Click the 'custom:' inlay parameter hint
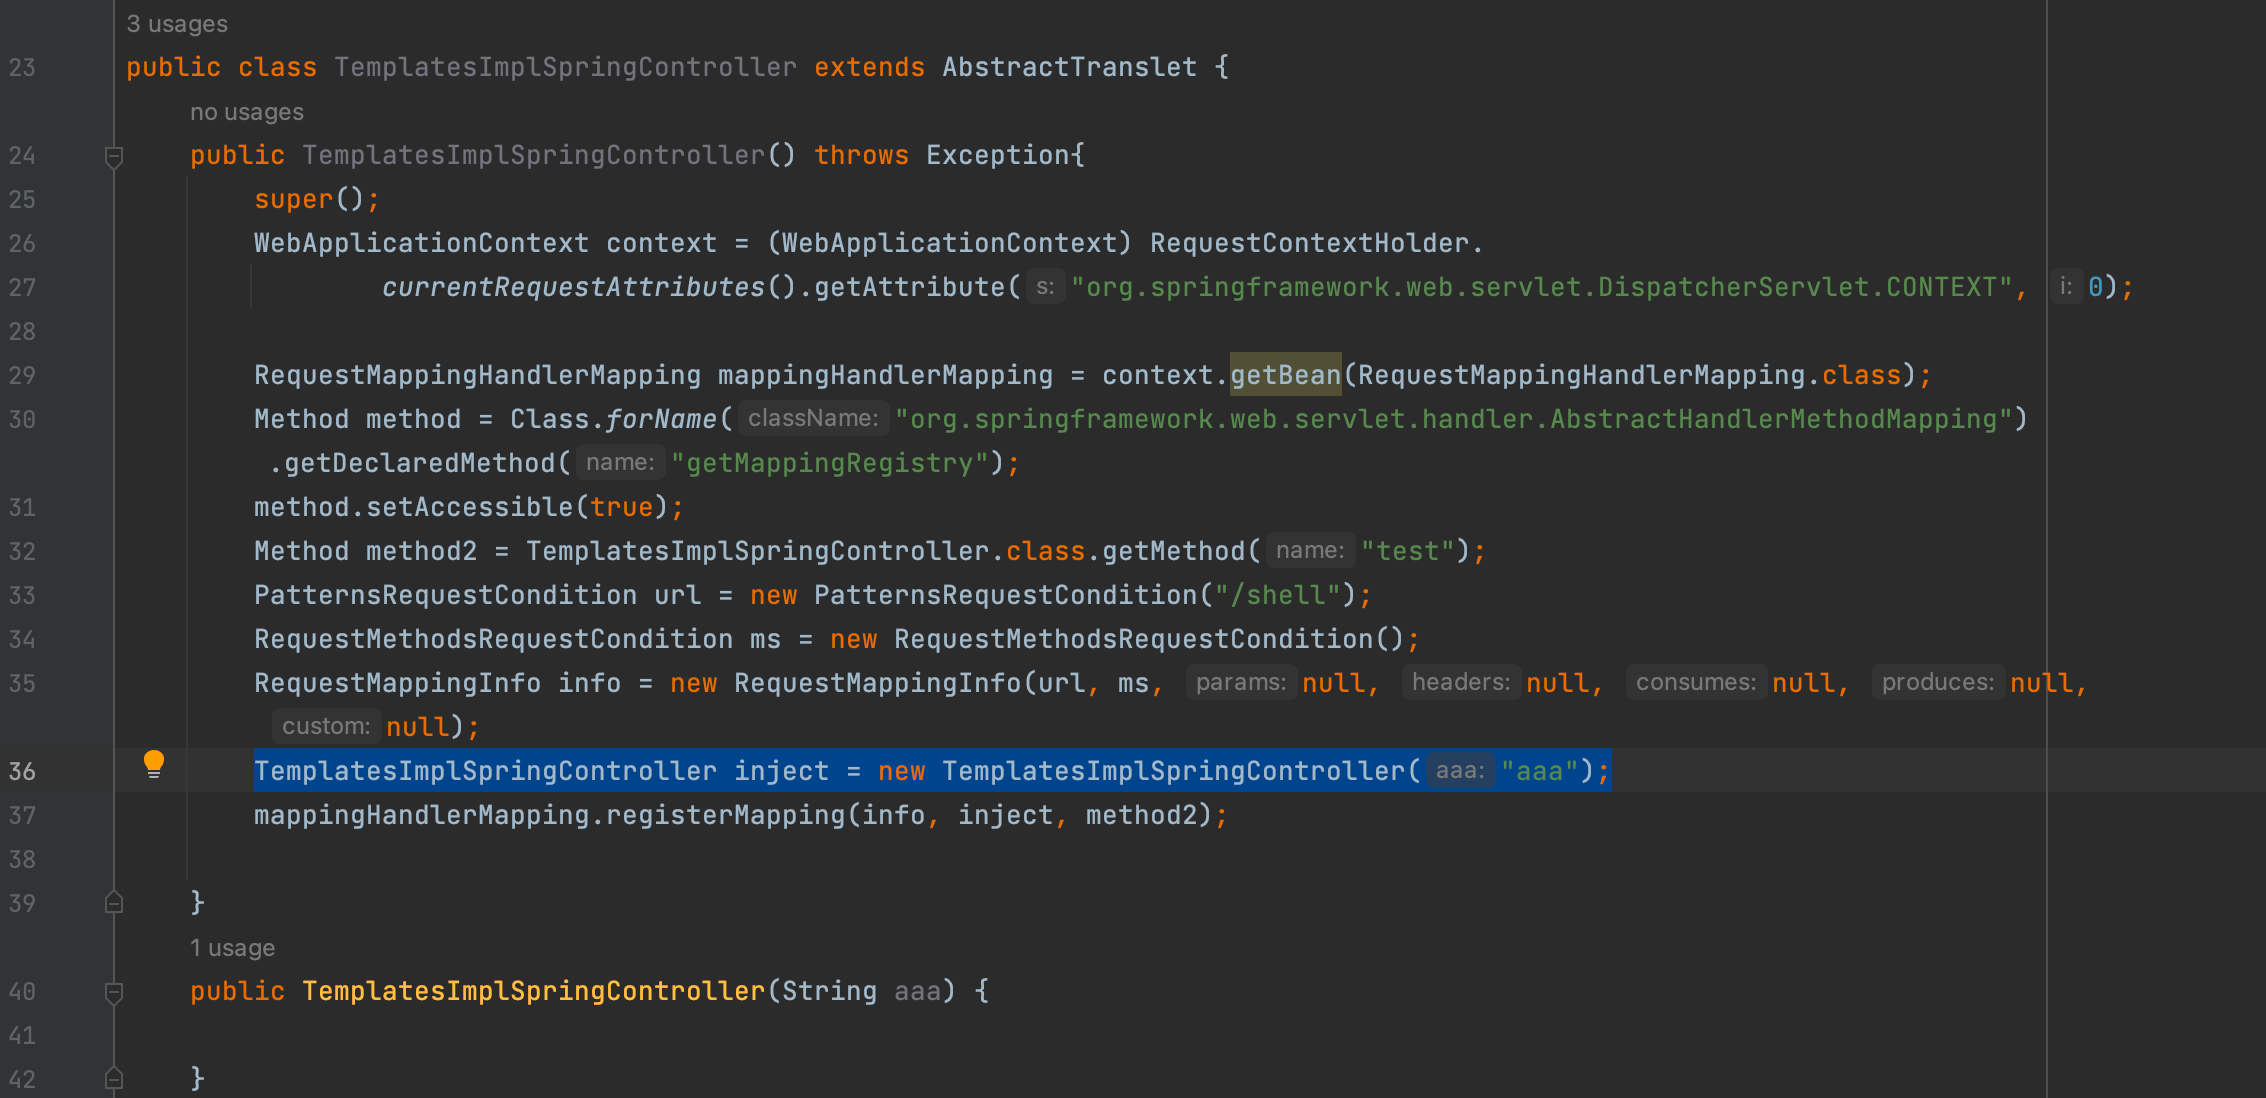2266x1098 pixels. pyautogui.click(x=325, y=727)
